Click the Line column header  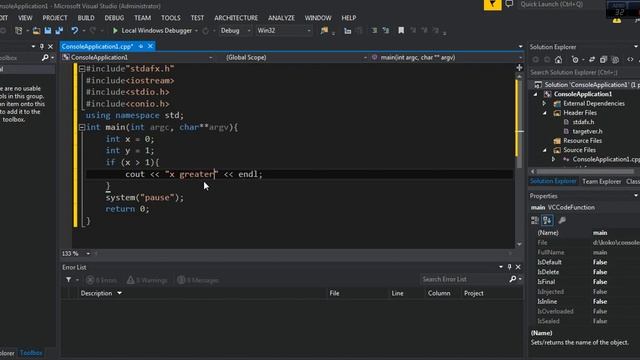tap(397, 293)
